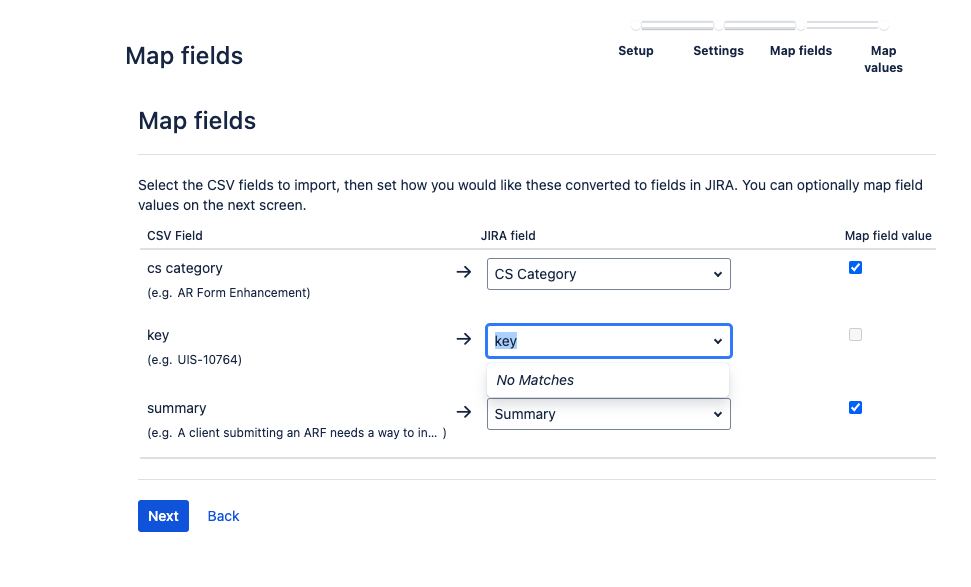Click the arrow icon beside "cs category"
The height and width of the screenshot is (587, 971).
pos(463,273)
